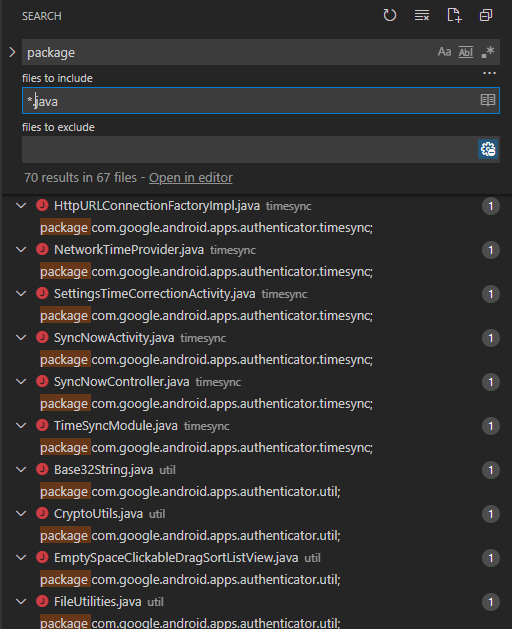Click Java icon of HttpURLConnectionFactoryImpl.java

(42, 205)
